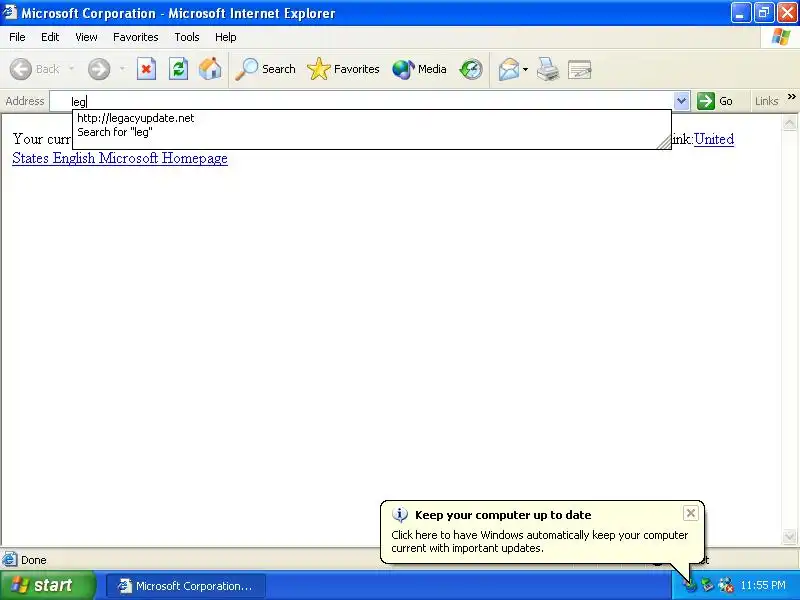Image resolution: width=800 pixels, height=600 pixels.
Task: Open the Back history dropdown arrow
Action: tap(71, 68)
